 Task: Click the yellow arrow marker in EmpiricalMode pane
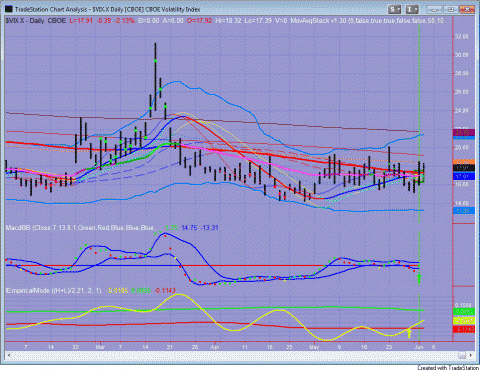[x=409, y=333]
